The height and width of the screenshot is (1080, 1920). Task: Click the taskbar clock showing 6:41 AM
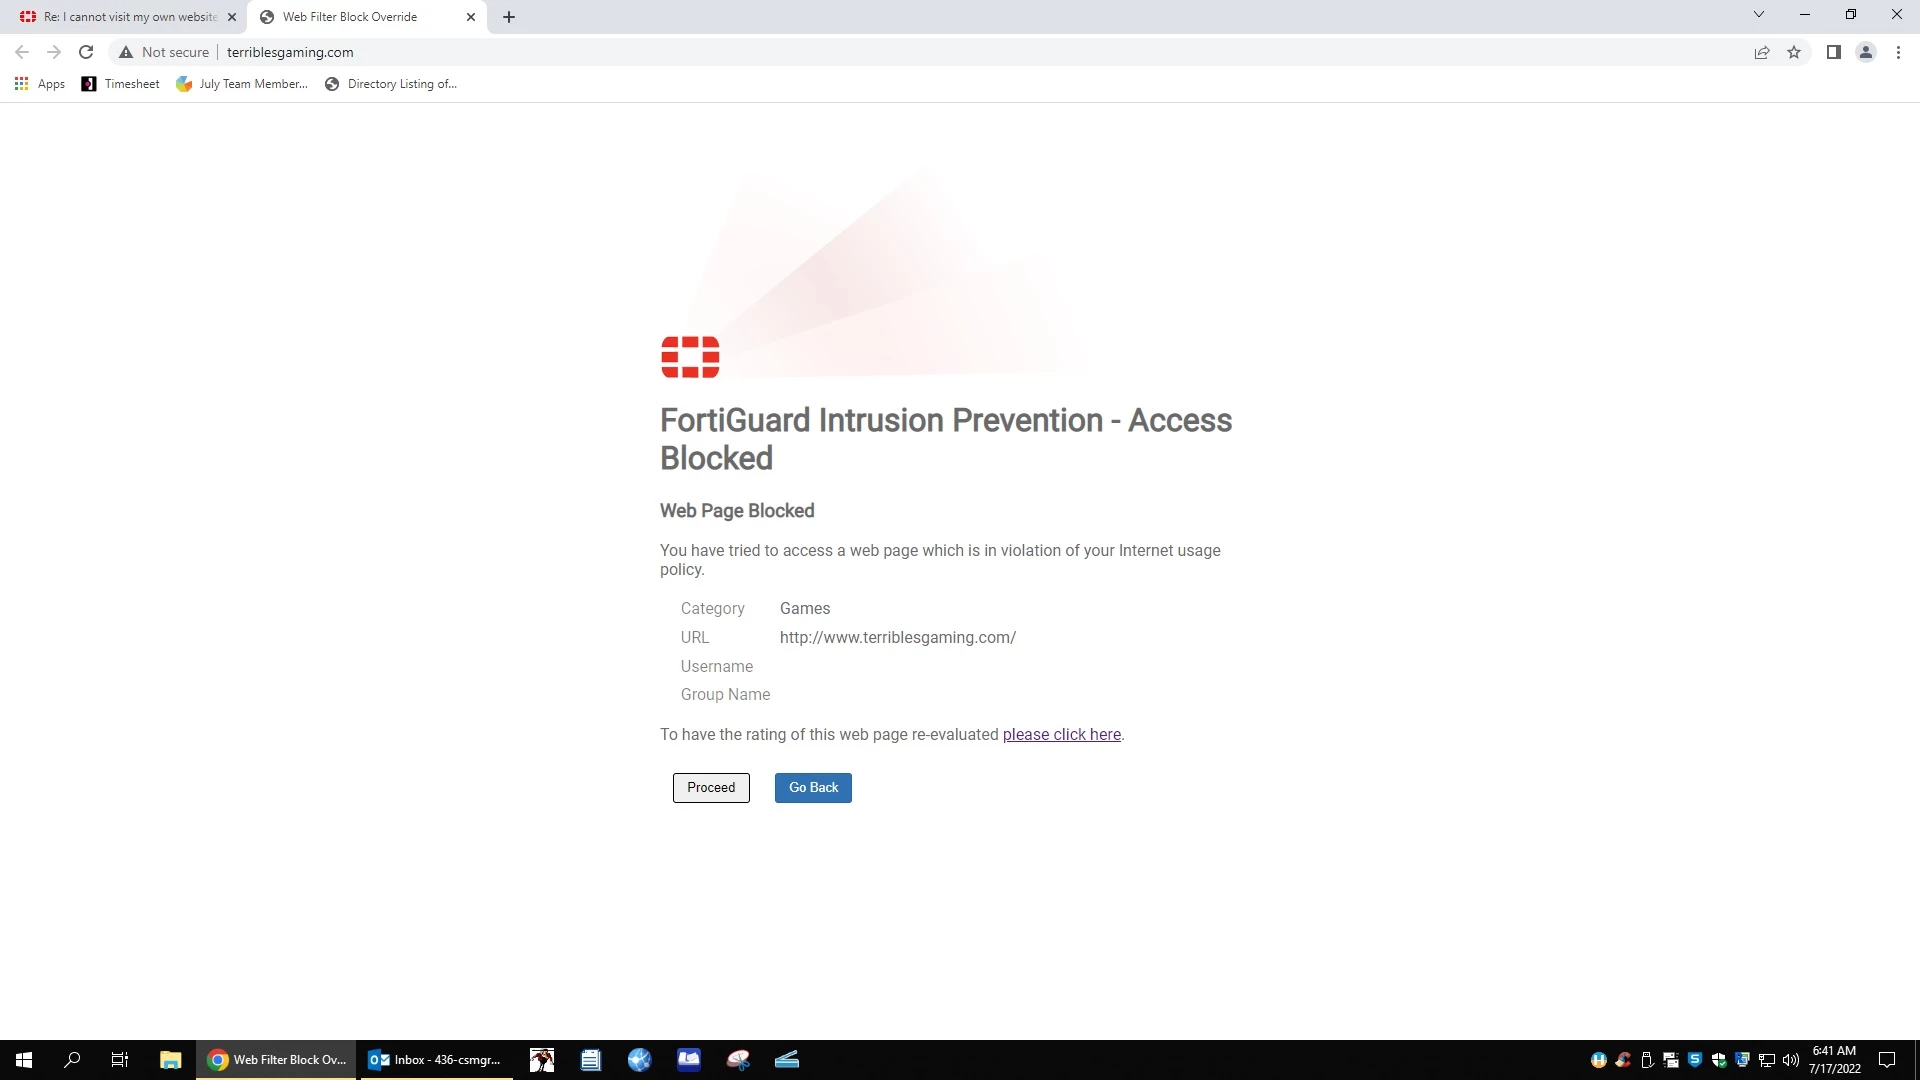[x=1834, y=1060]
